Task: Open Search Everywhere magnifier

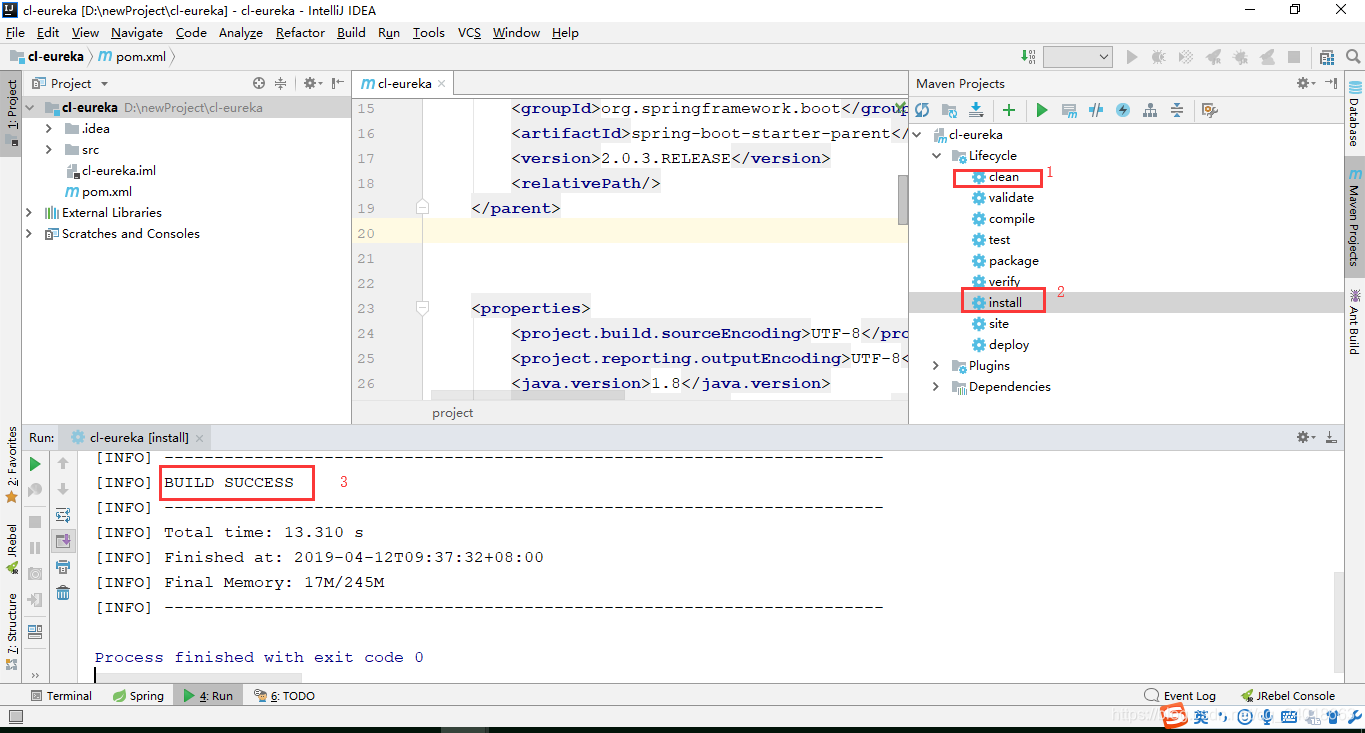Action: click(x=1351, y=57)
